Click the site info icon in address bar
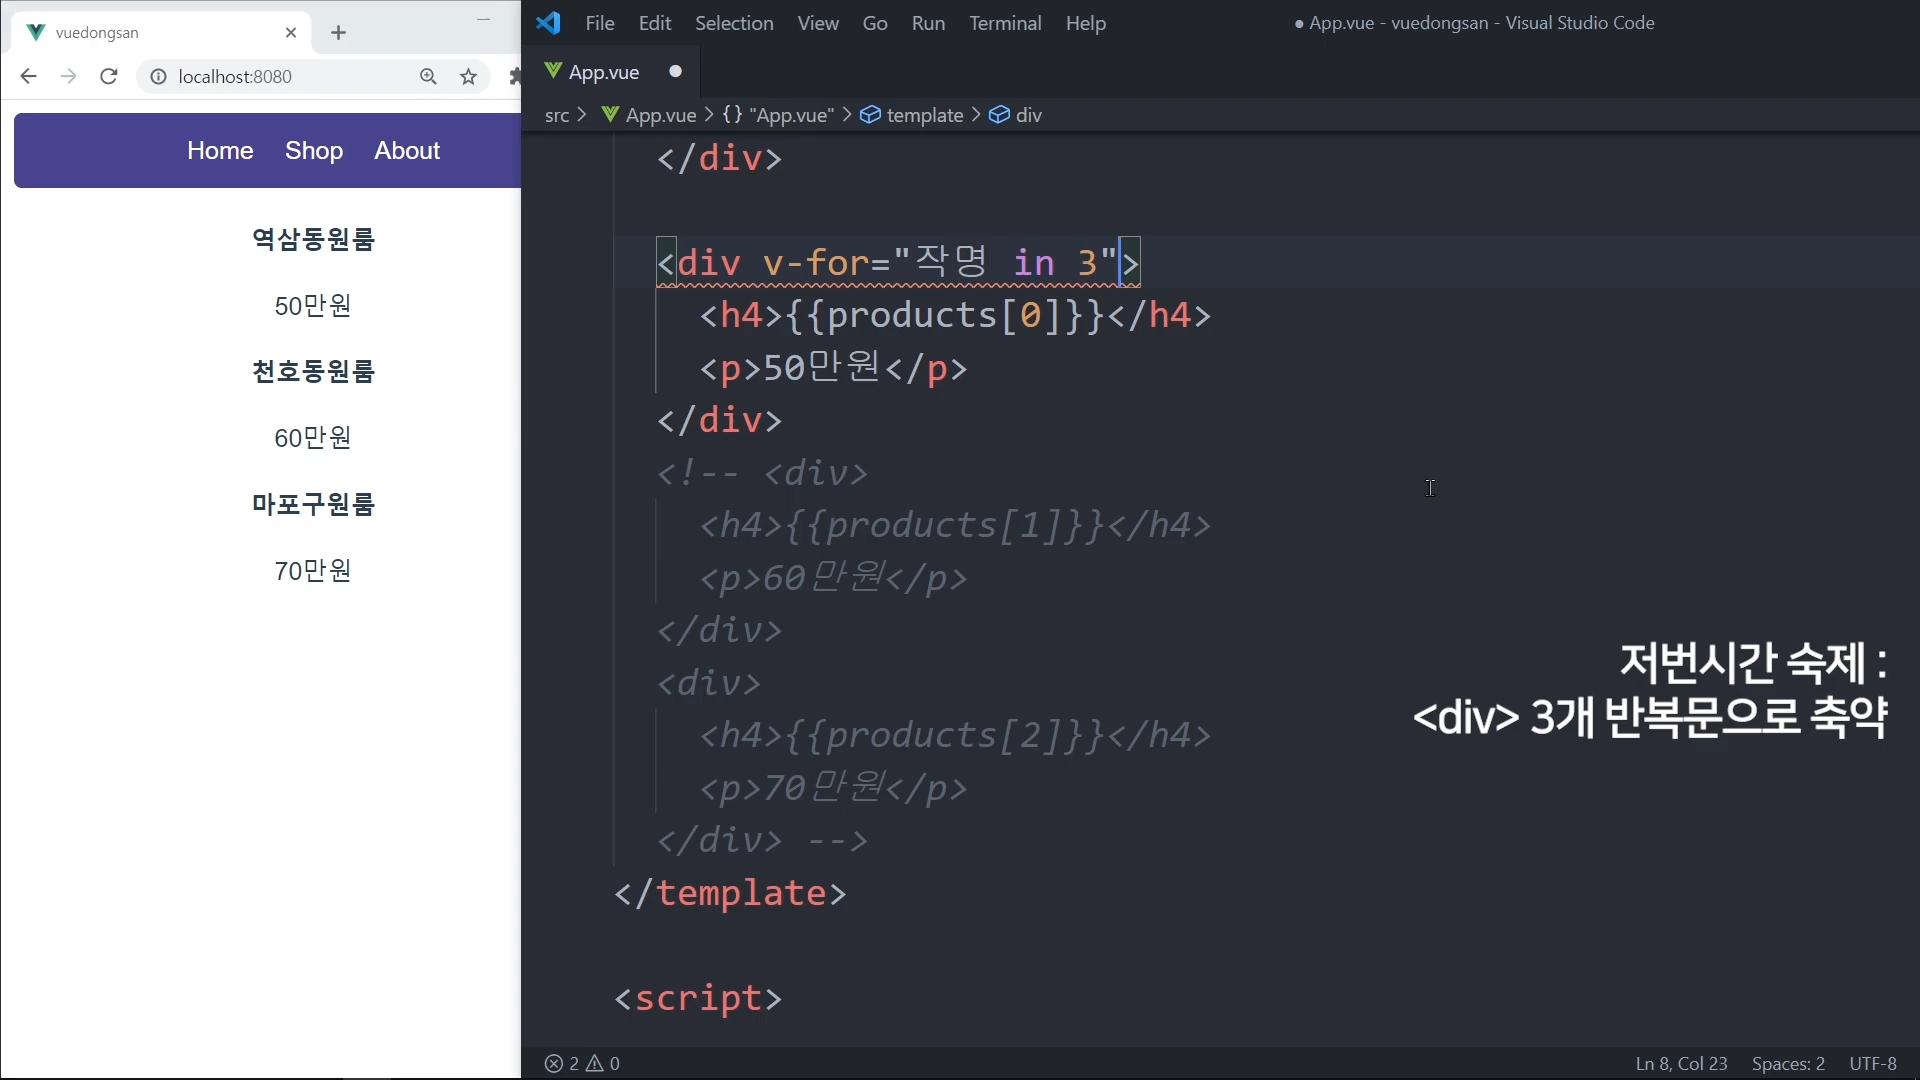This screenshot has height=1080, width=1920. [158, 77]
